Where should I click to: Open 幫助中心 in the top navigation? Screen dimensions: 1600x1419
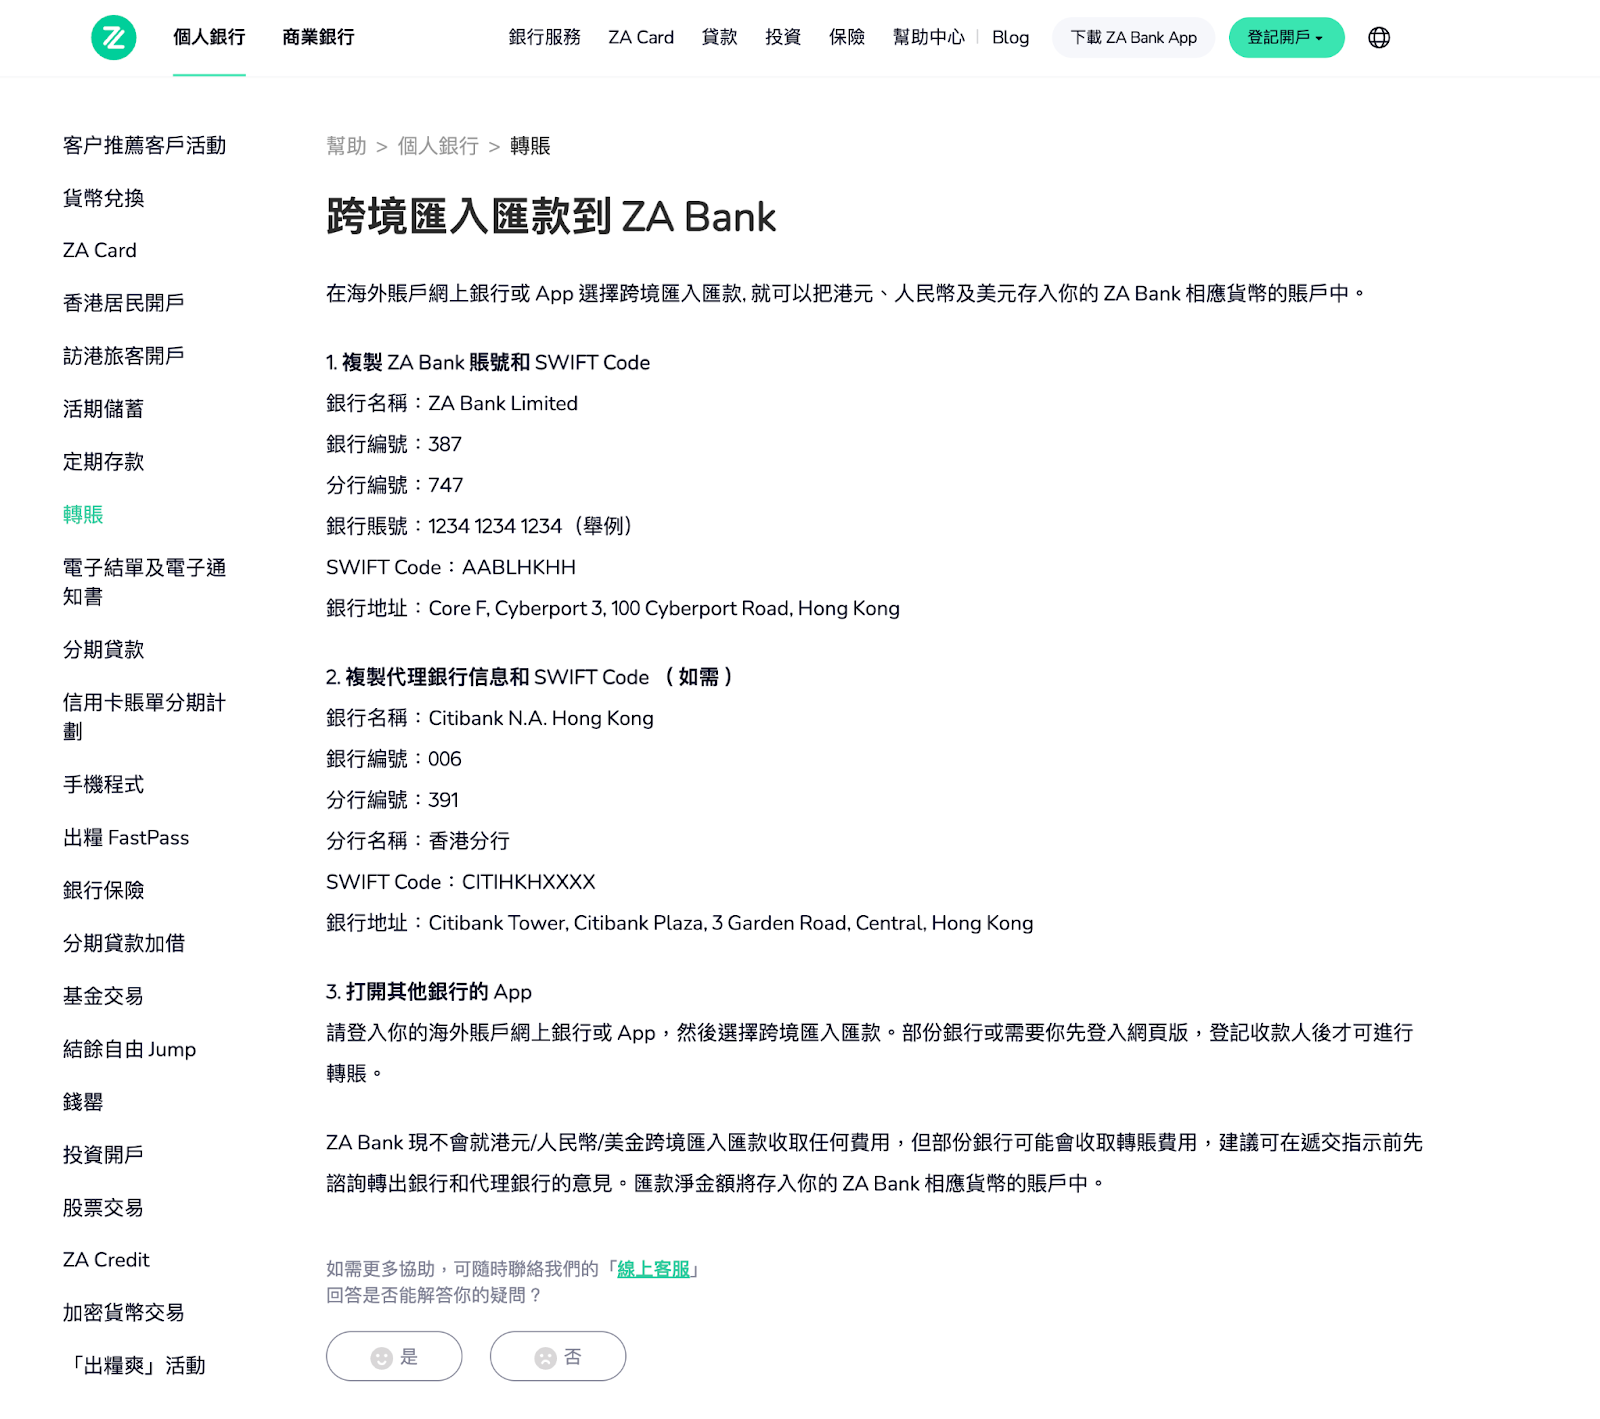928,38
